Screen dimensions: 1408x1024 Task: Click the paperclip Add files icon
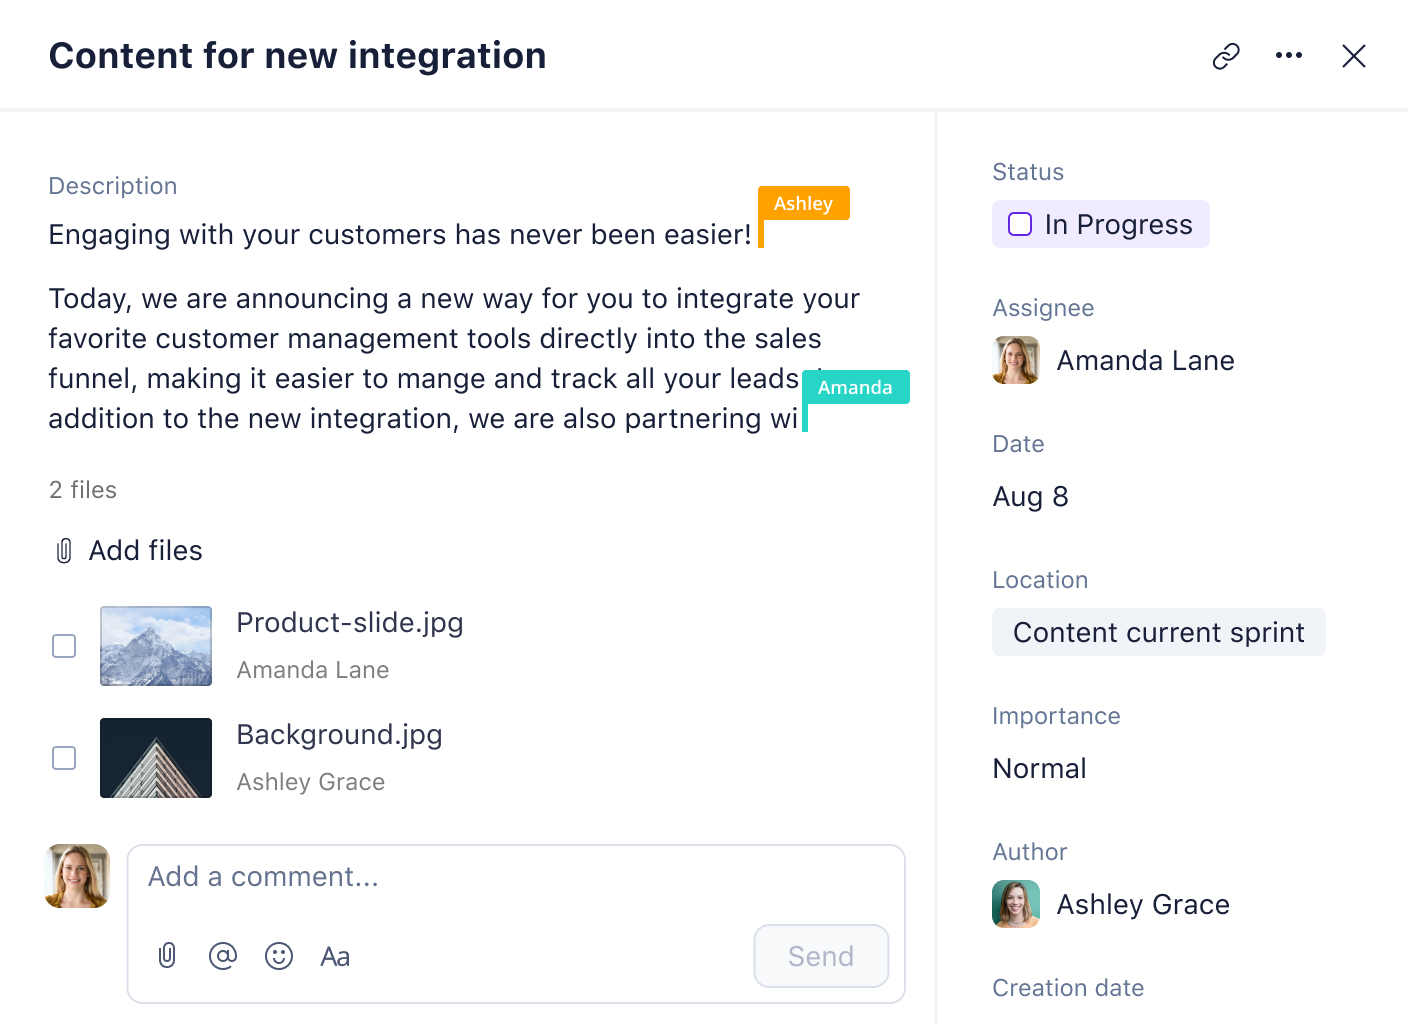tap(64, 551)
